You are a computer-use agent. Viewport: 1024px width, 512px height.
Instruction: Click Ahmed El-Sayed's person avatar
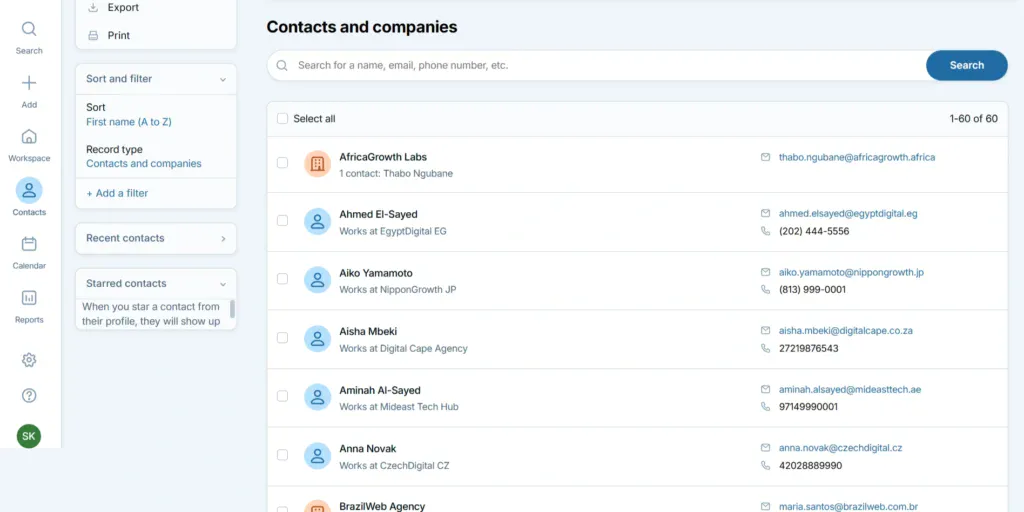317,221
